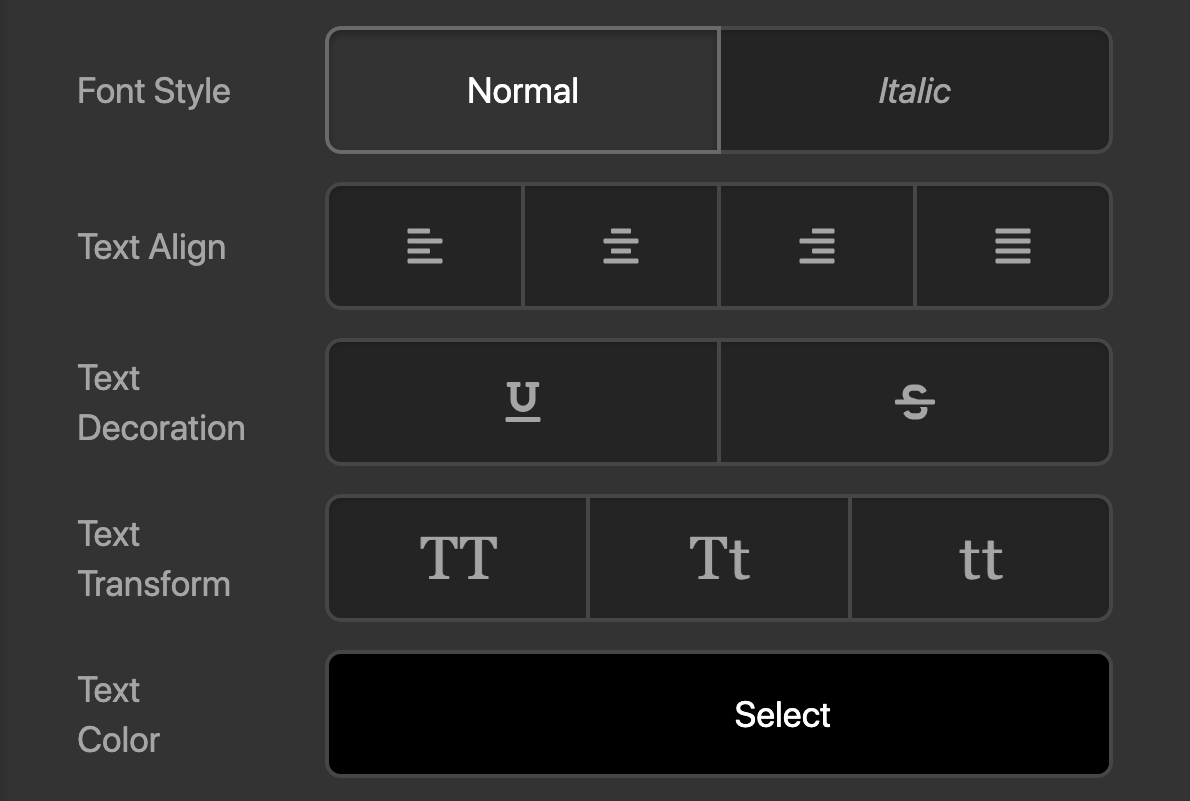Click the Font Style label
Image resolution: width=1190 pixels, height=801 pixels.
(x=154, y=91)
